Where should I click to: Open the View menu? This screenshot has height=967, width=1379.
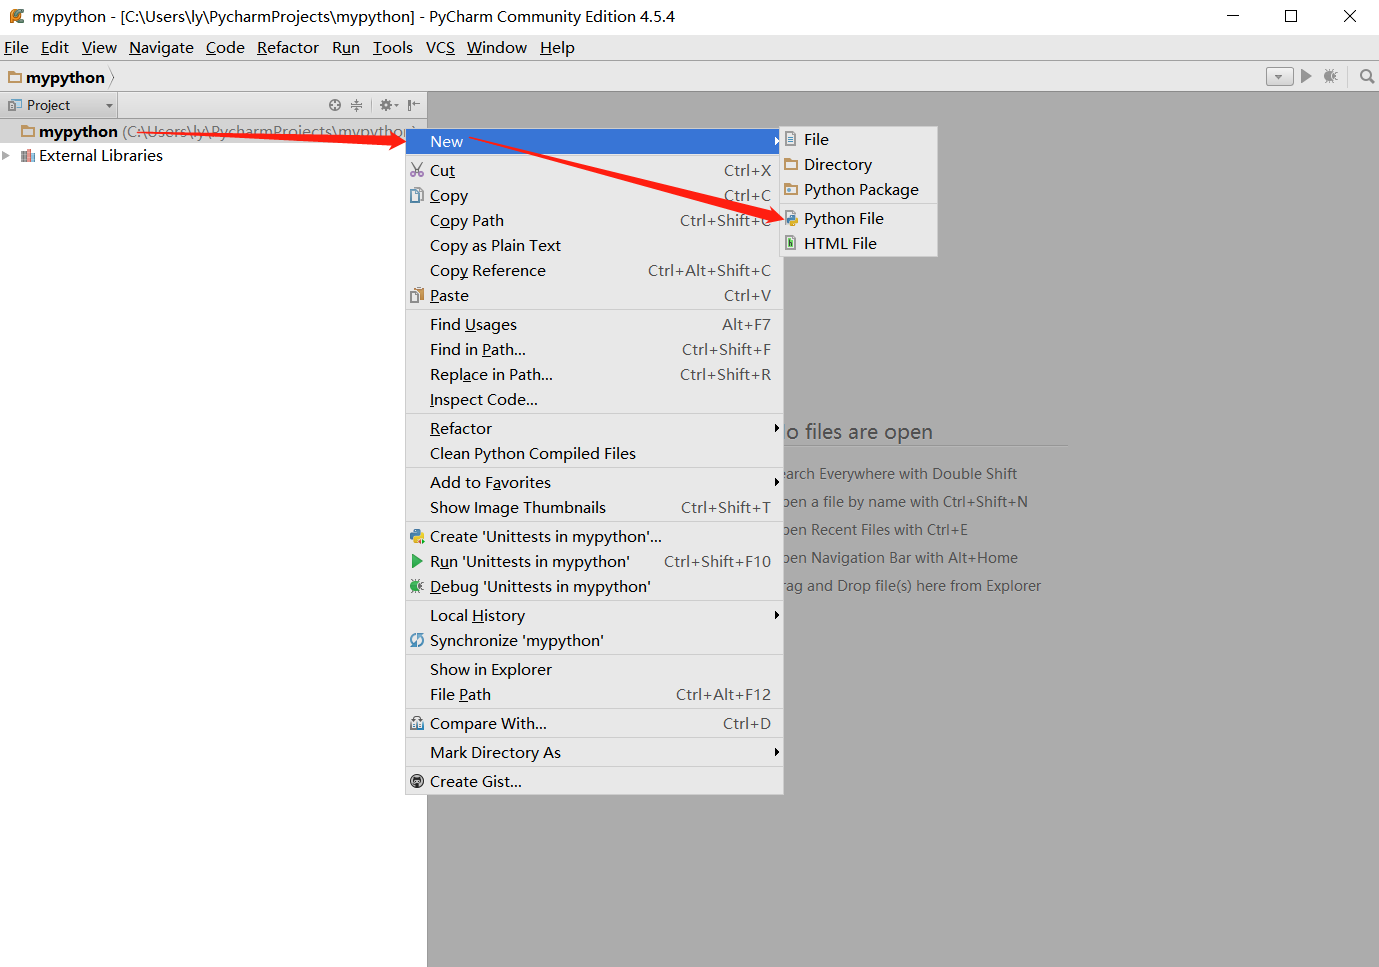[x=99, y=47]
